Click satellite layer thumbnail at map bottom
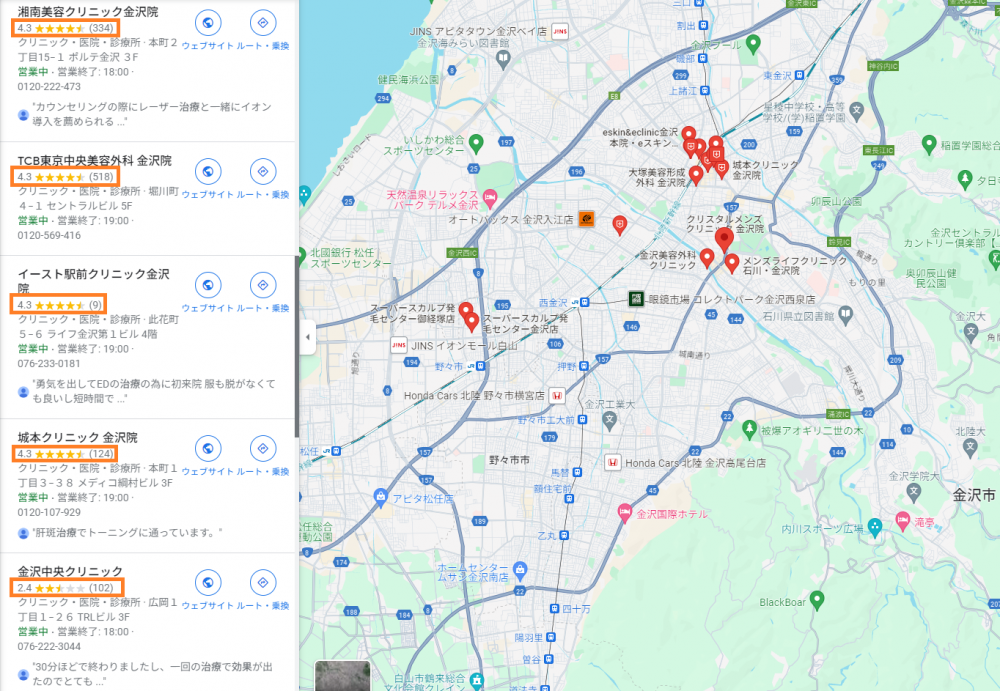The image size is (1000, 691). click(343, 676)
